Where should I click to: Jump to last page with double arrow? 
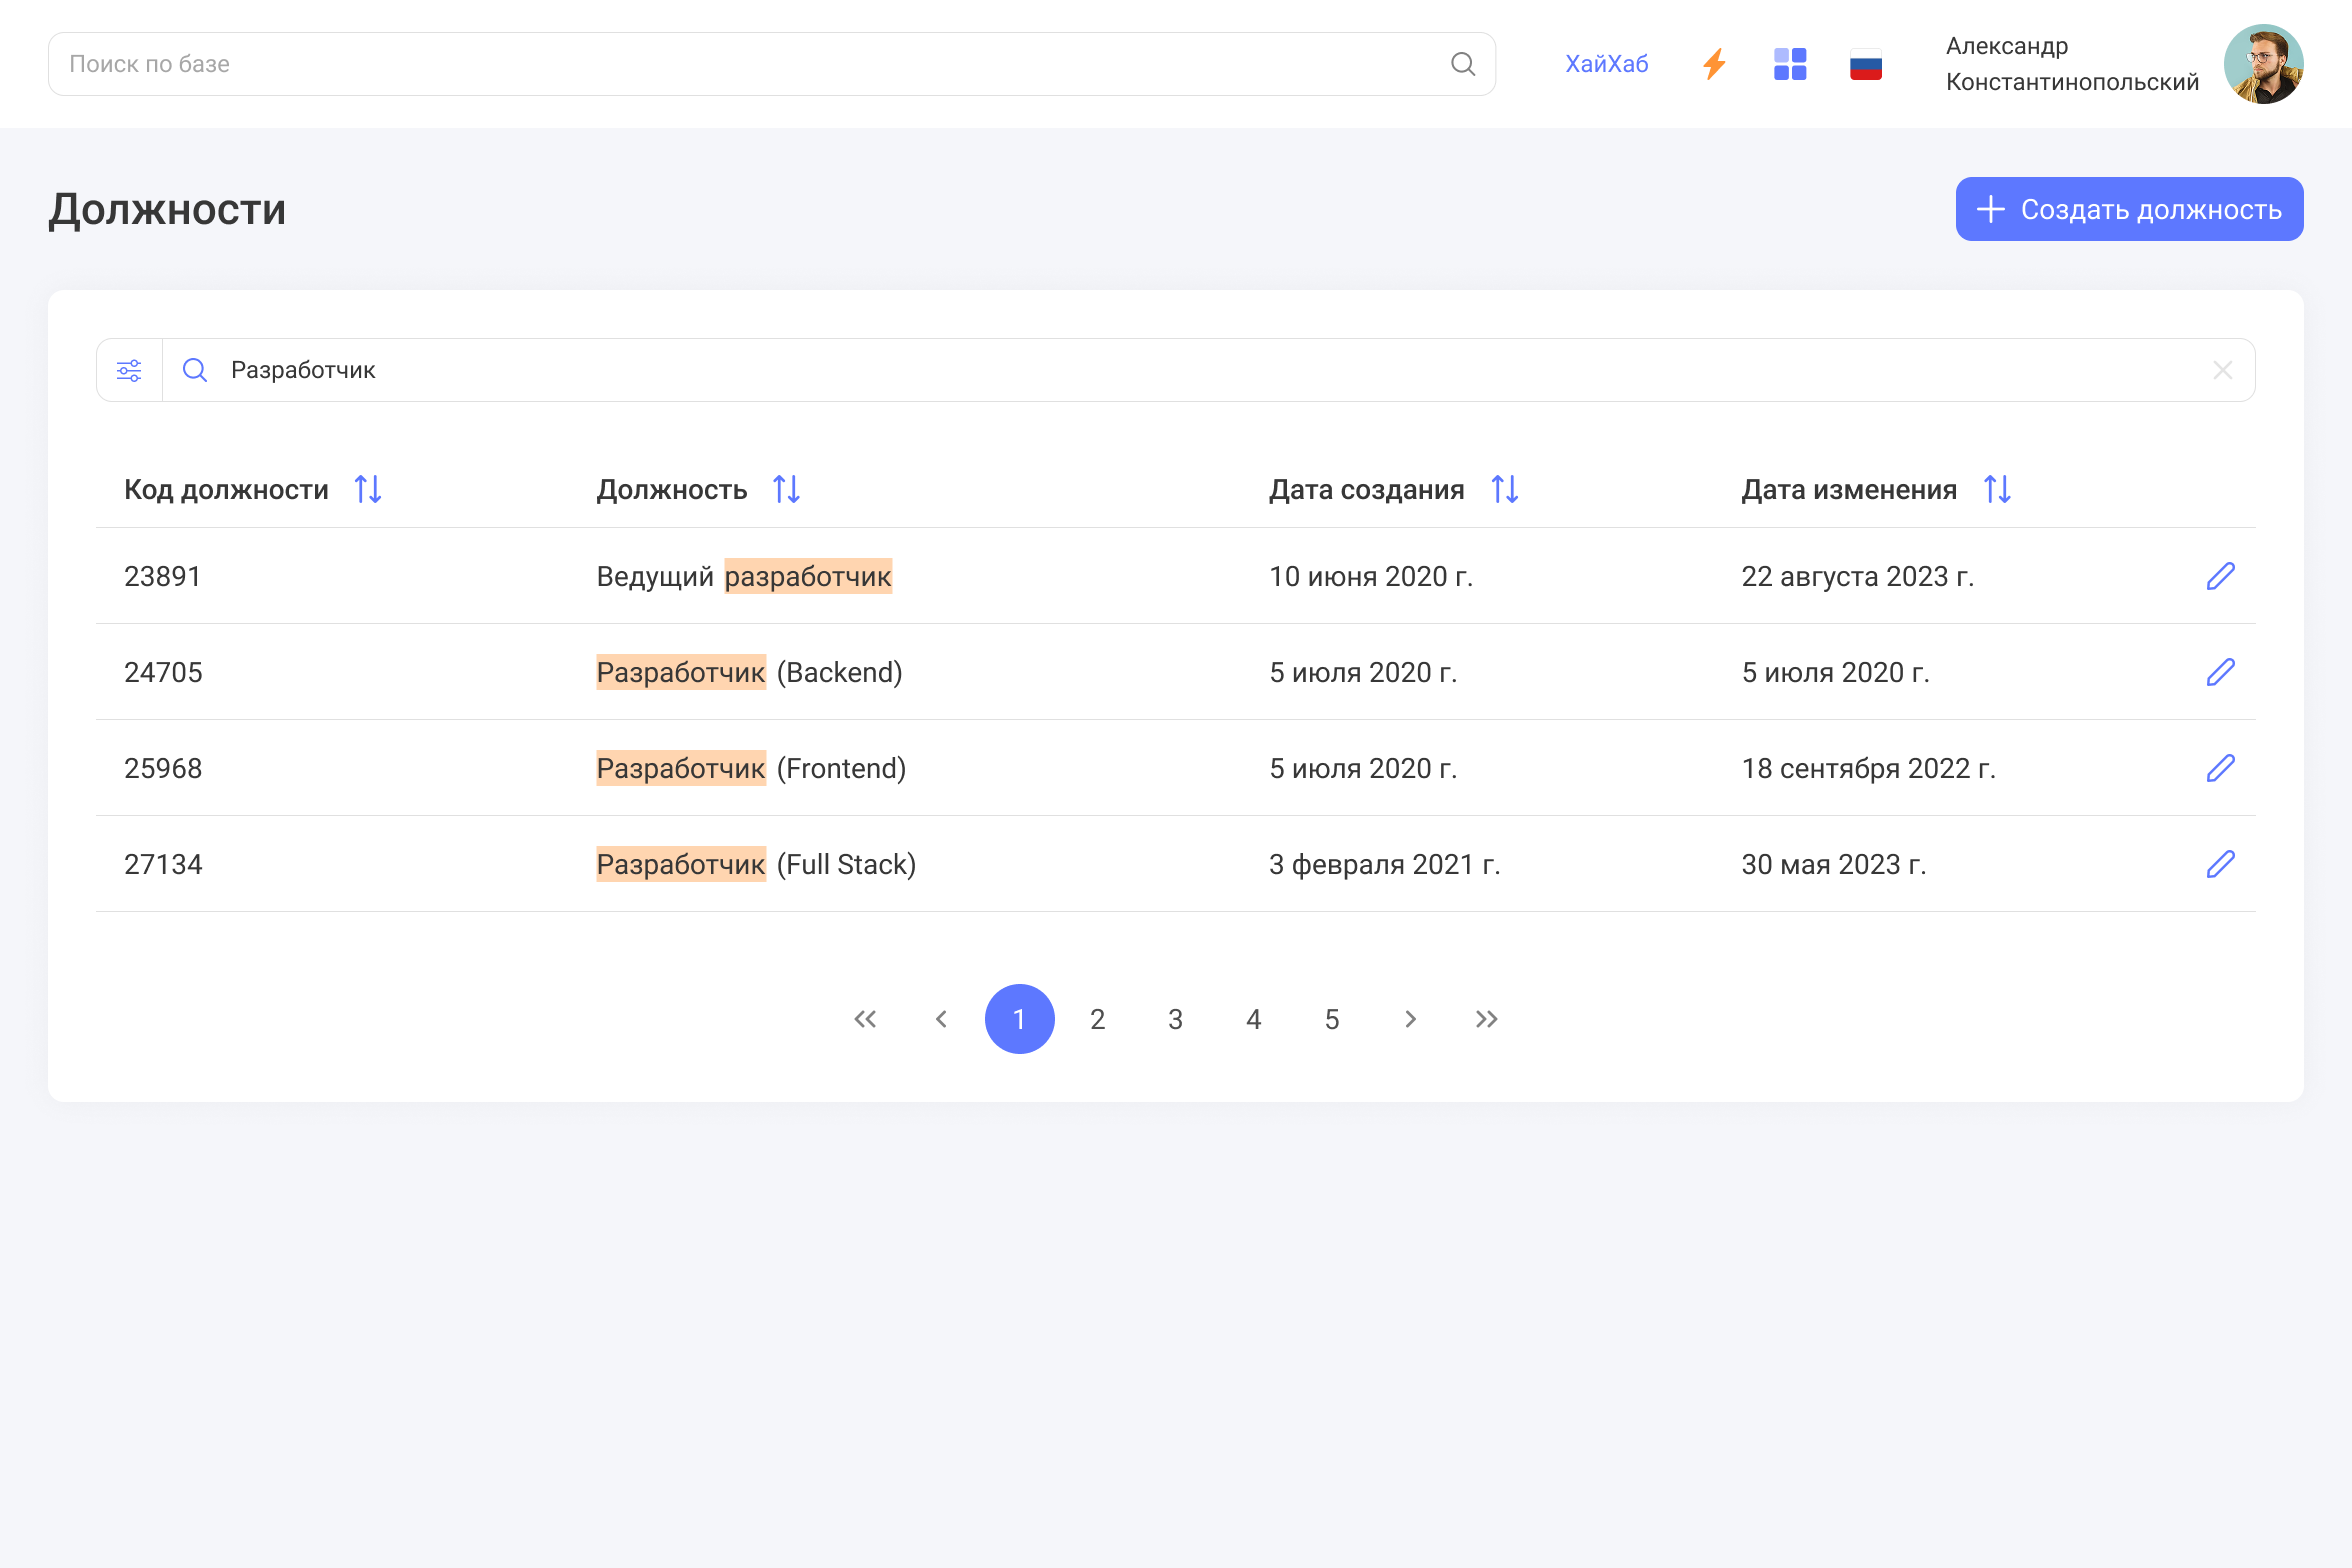(x=1487, y=1019)
